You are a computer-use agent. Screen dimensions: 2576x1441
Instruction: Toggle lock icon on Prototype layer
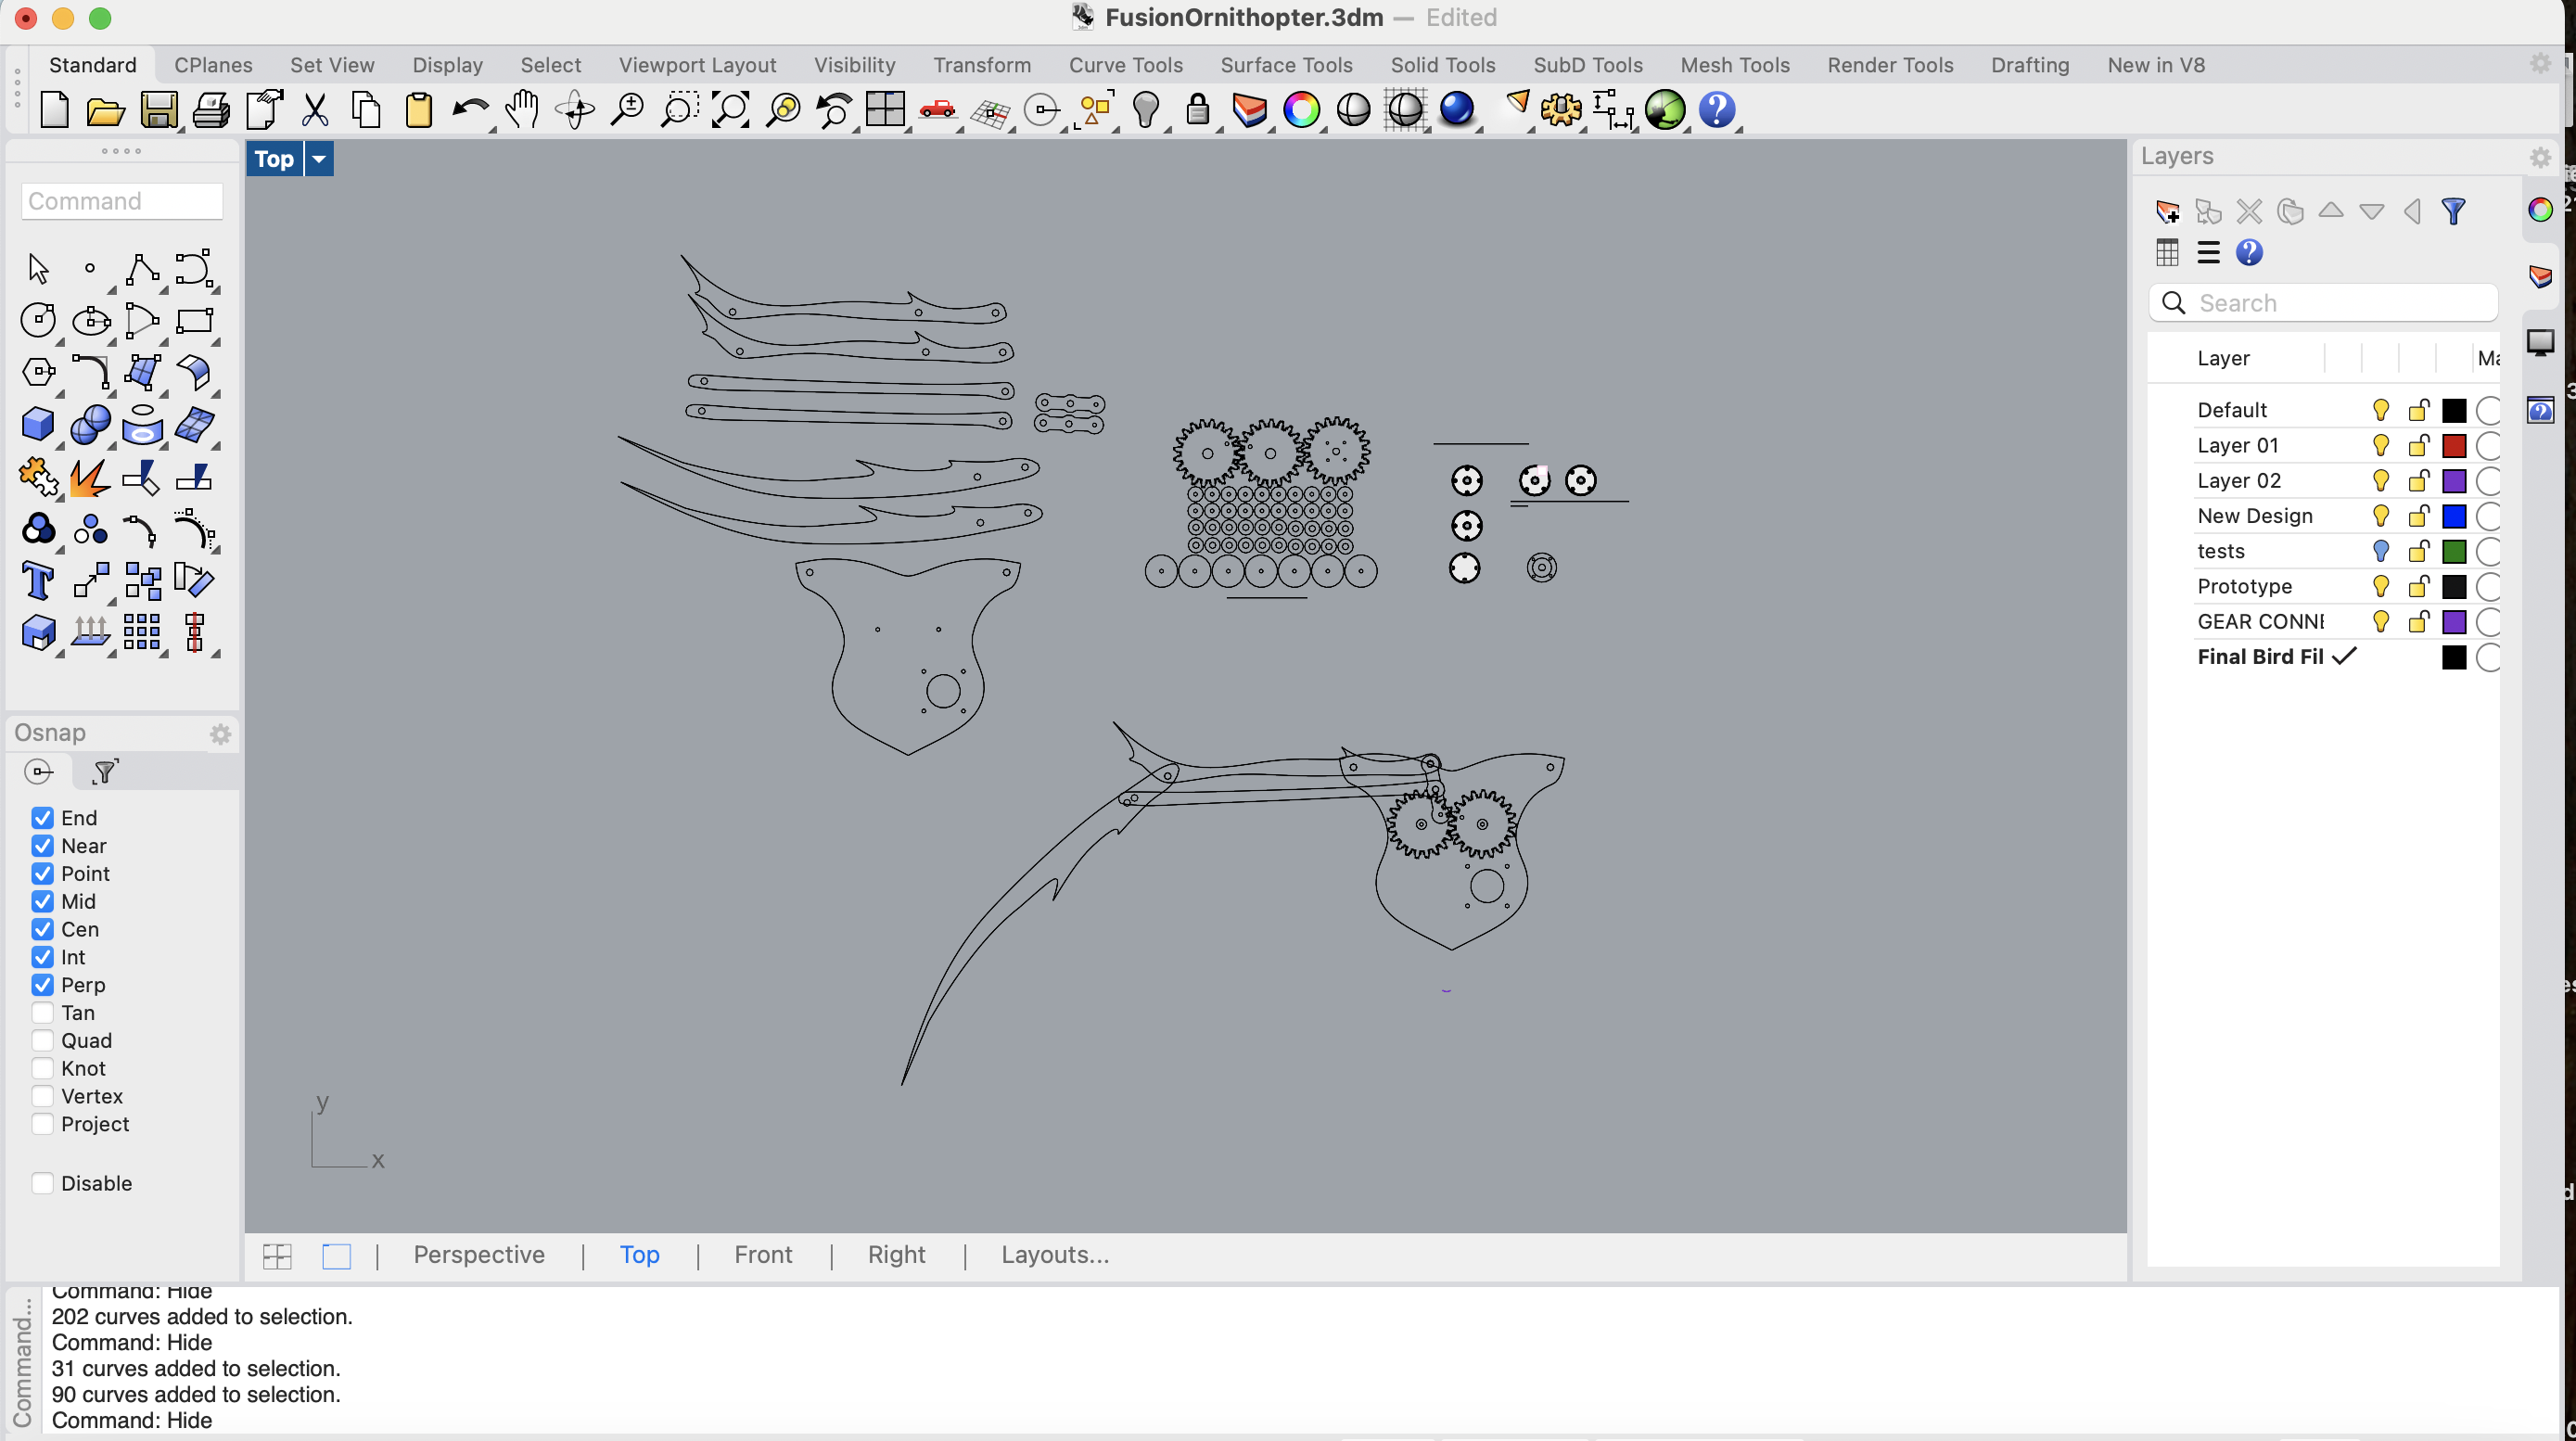tap(2418, 587)
